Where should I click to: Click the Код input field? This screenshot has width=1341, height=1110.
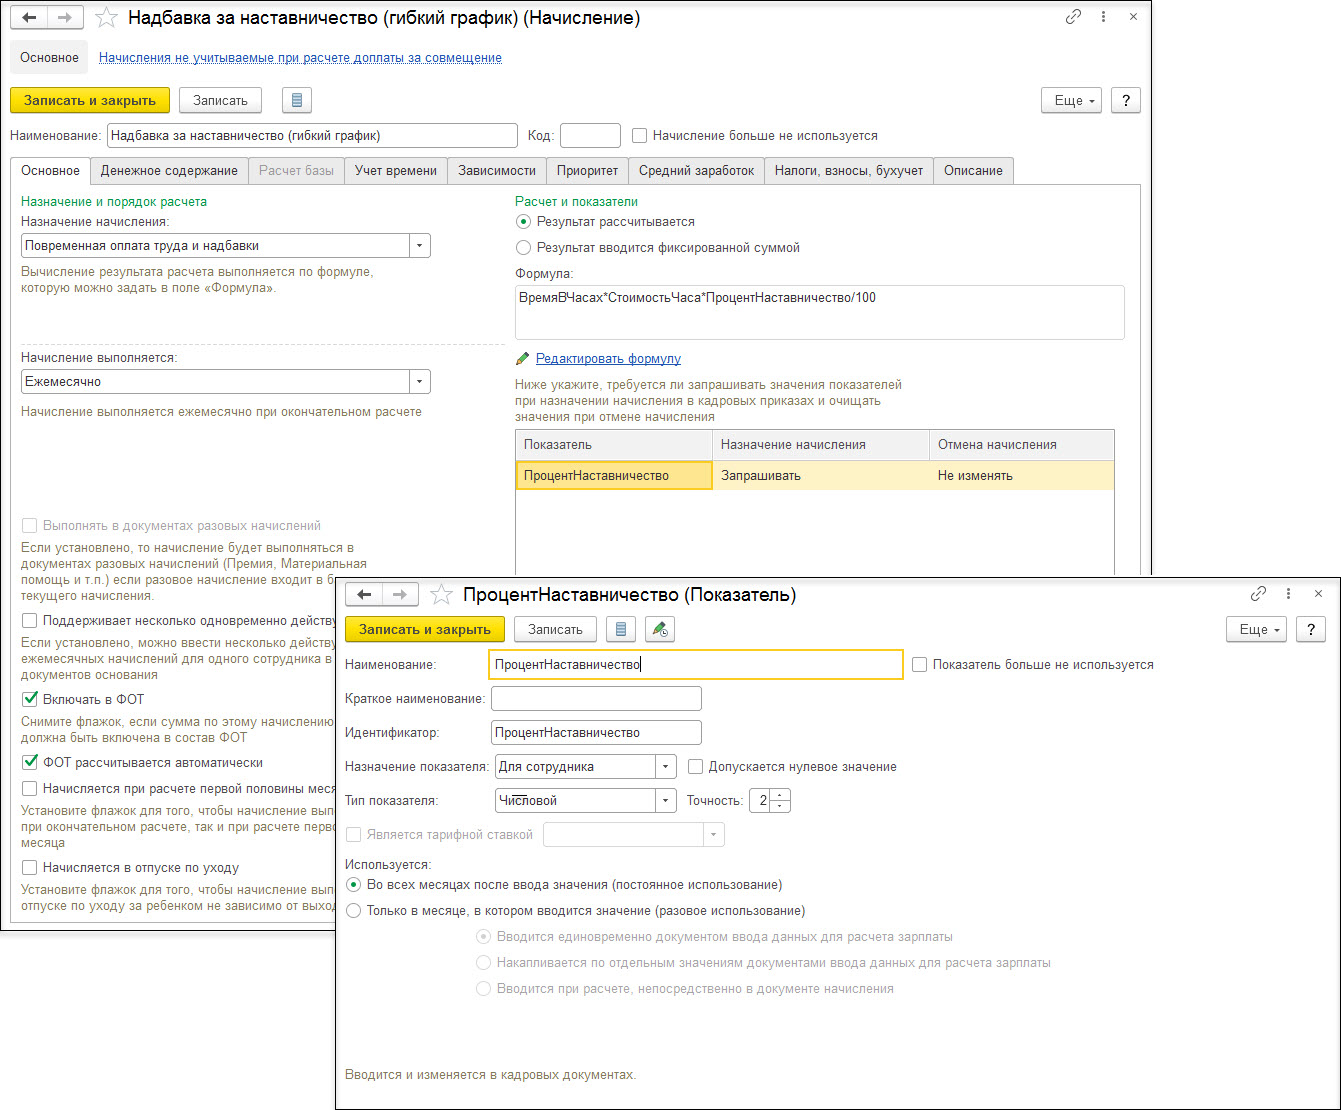coord(590,135)
